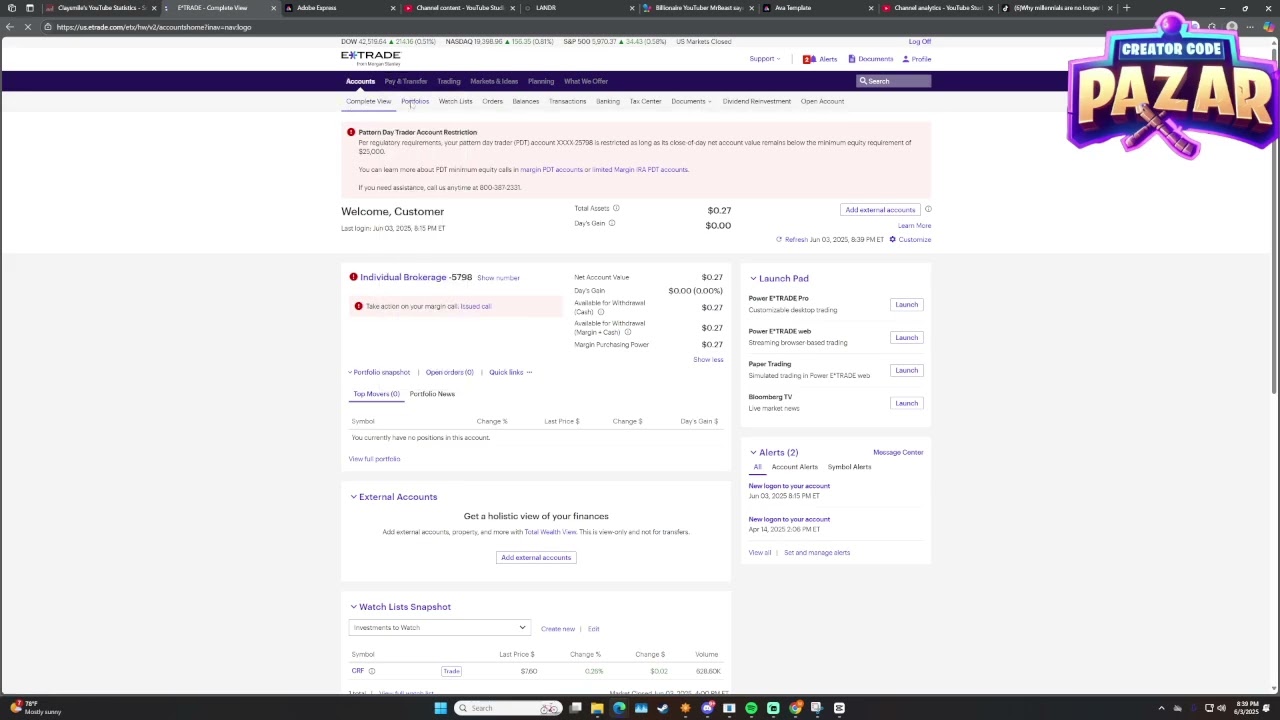Click the Log Off link
Image resolution: width=1280 pixels, height=720 pixels.
click(x=919, y=42)
